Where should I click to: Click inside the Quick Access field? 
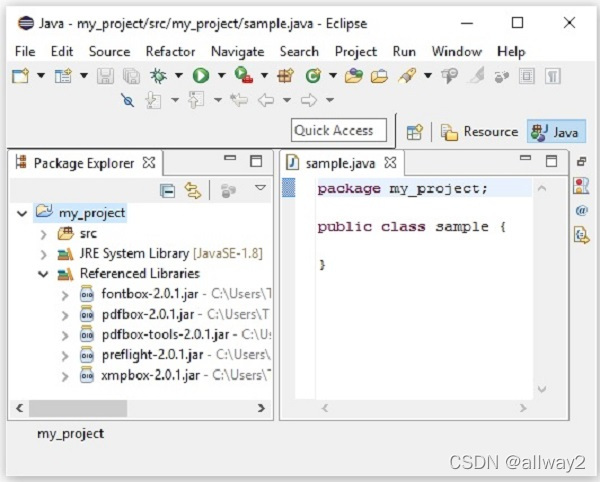click(339, 130)
